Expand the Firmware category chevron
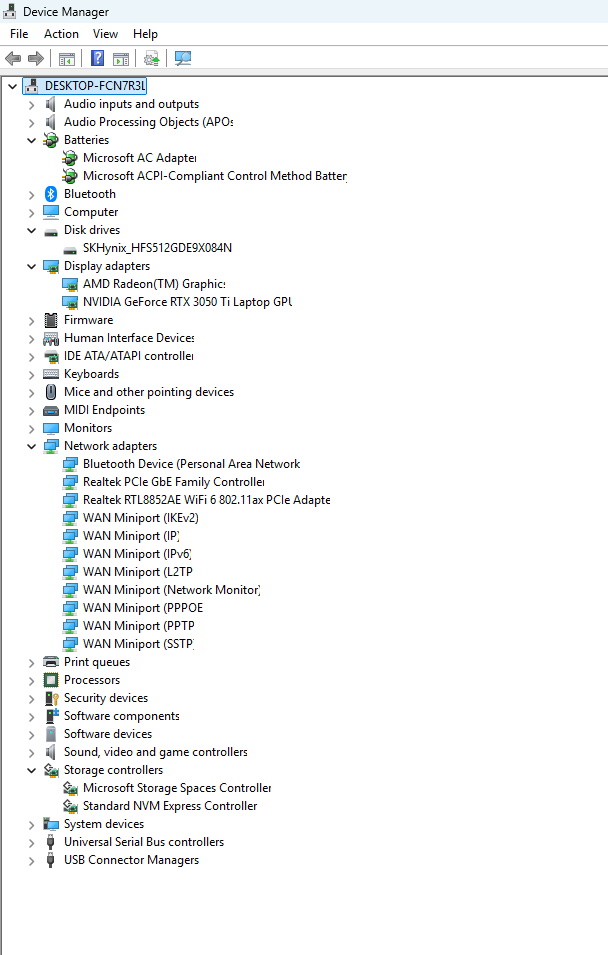The image size is (608, 955). coord(32,321)
